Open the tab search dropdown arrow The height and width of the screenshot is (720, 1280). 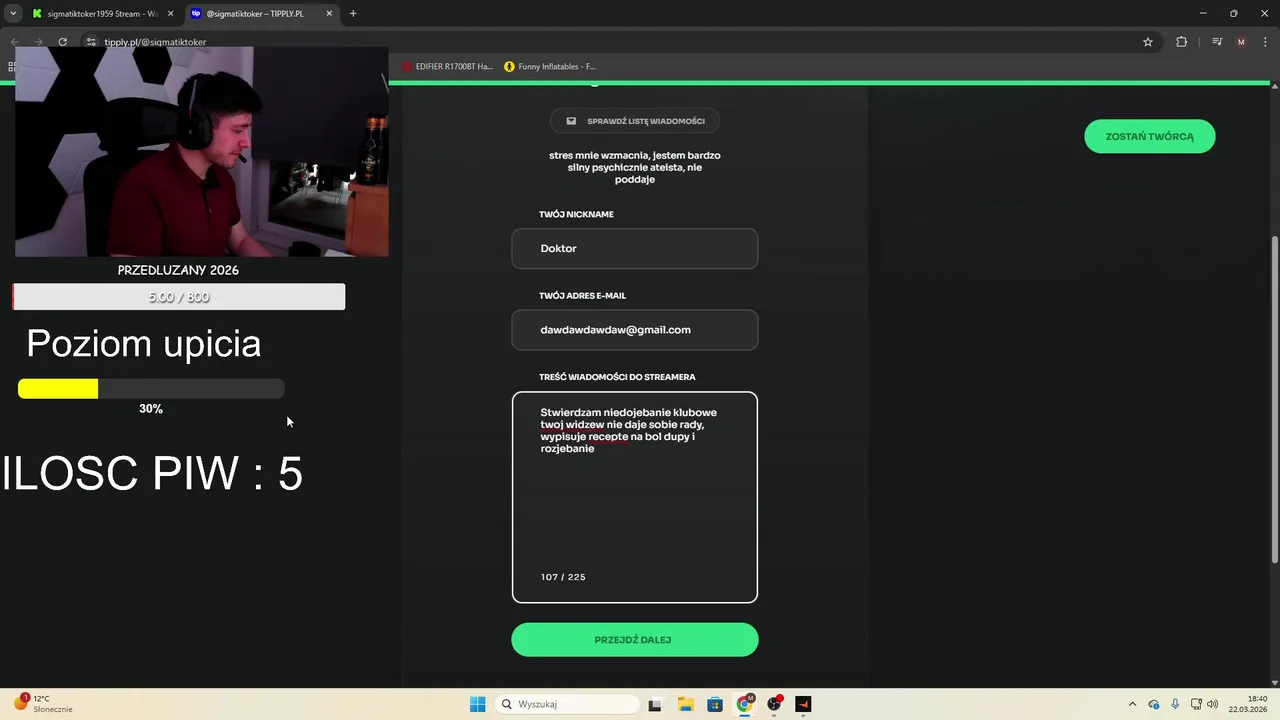(13, 13)
